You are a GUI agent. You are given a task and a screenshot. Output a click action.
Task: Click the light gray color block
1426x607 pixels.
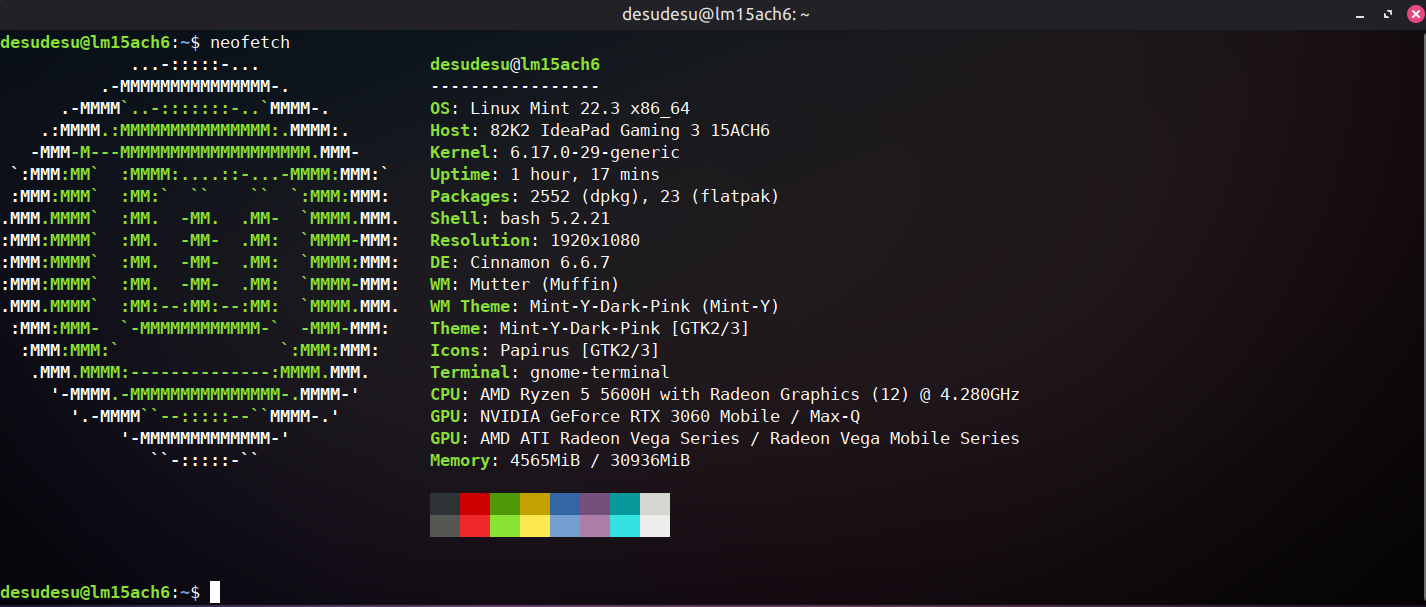click(655, 504)
